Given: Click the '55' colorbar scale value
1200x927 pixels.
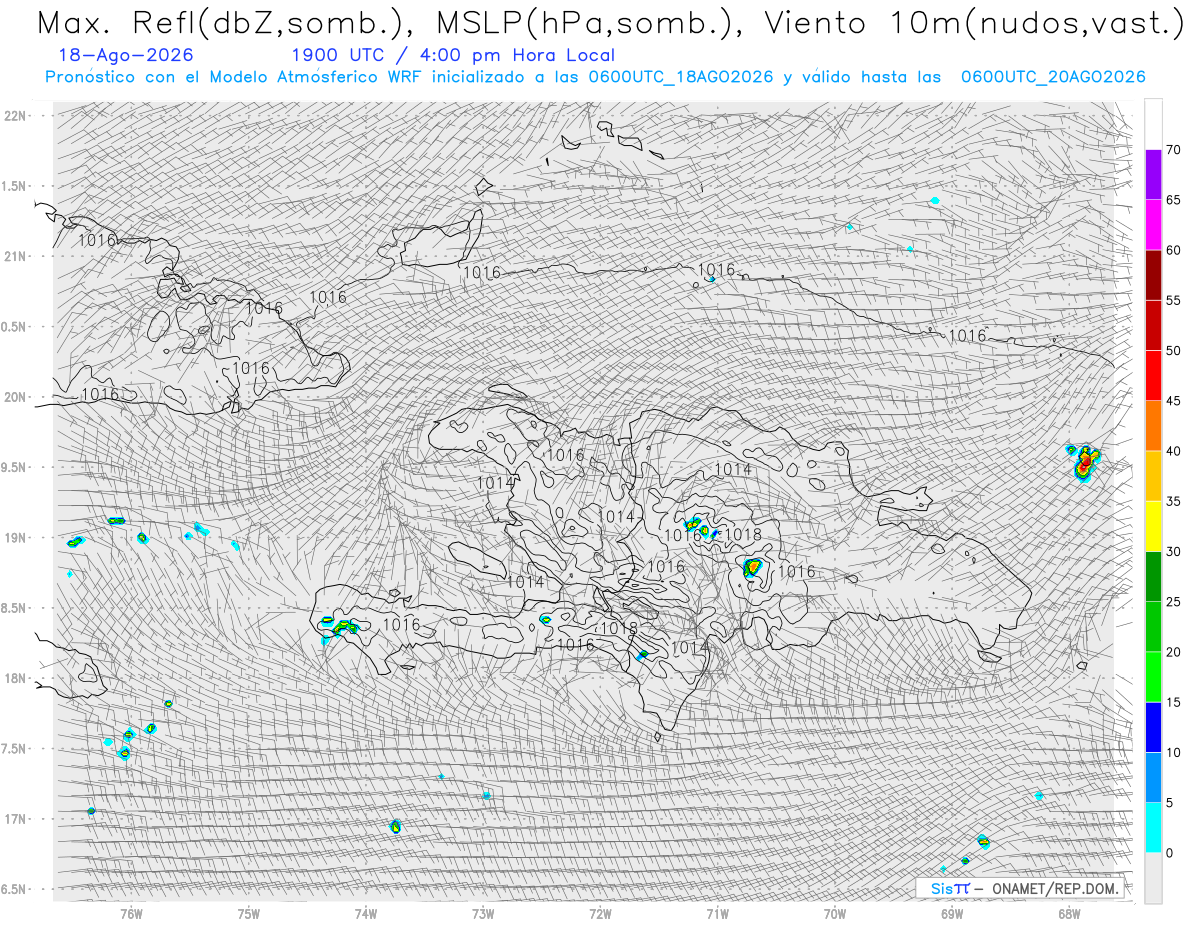Looking at the screenshot, I should pyautogui.click(x=1173, y=300).
